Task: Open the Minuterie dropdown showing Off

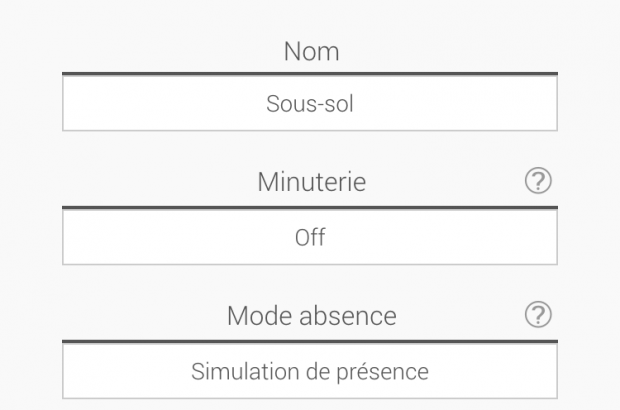Action: [x=310, y=237]
